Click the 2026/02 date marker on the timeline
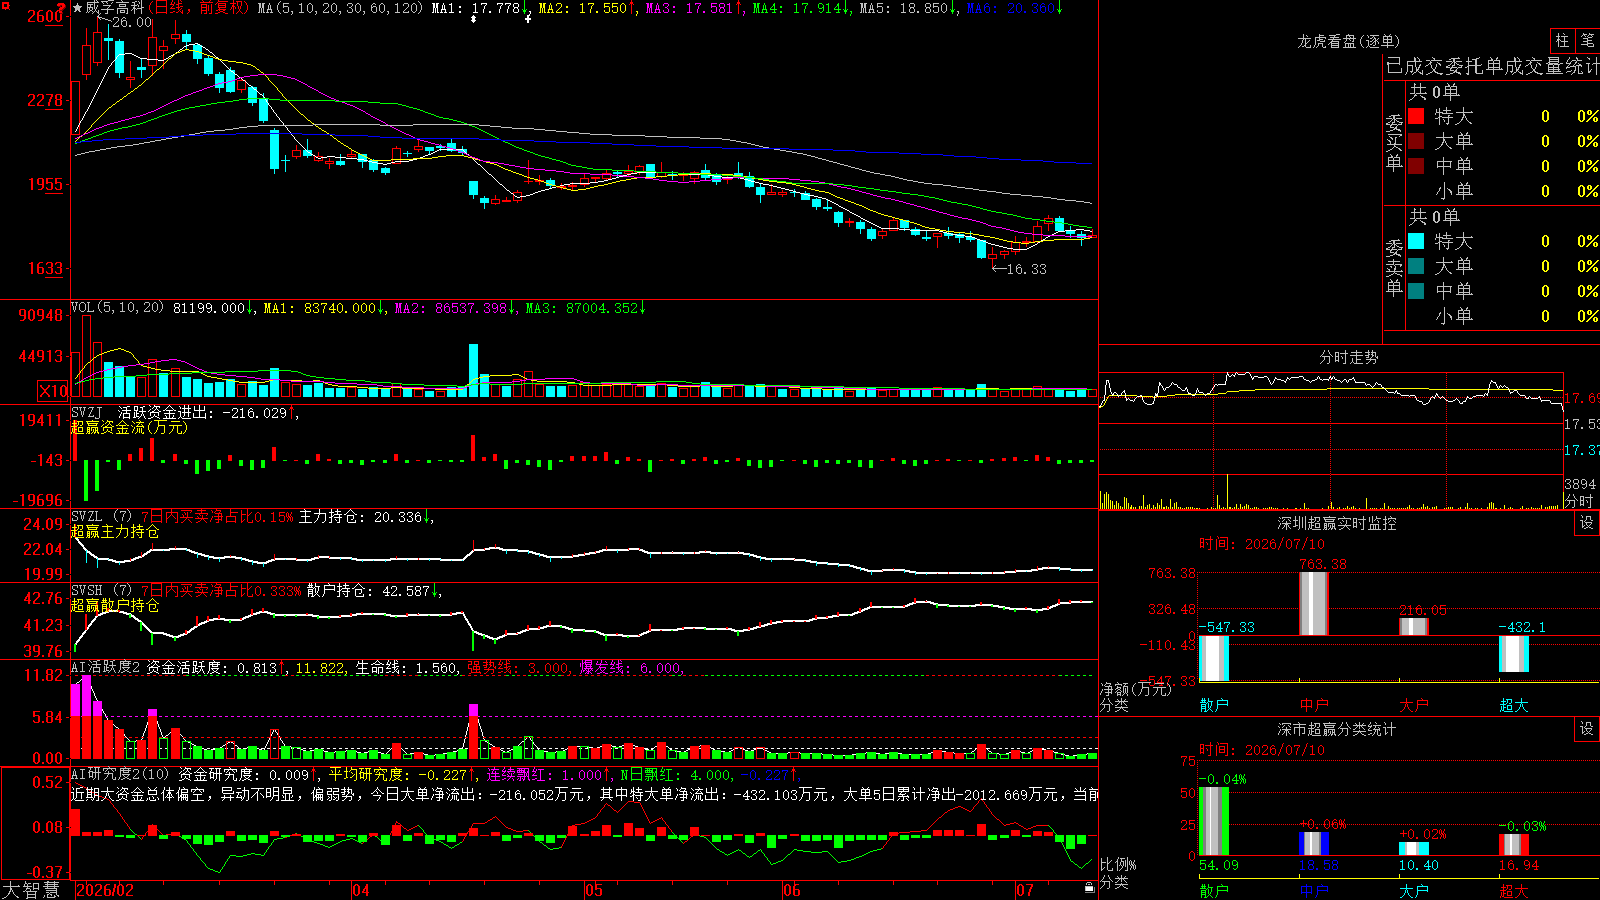The height and width of the screenshot is (900, 1600). click(x=105, y=890)
